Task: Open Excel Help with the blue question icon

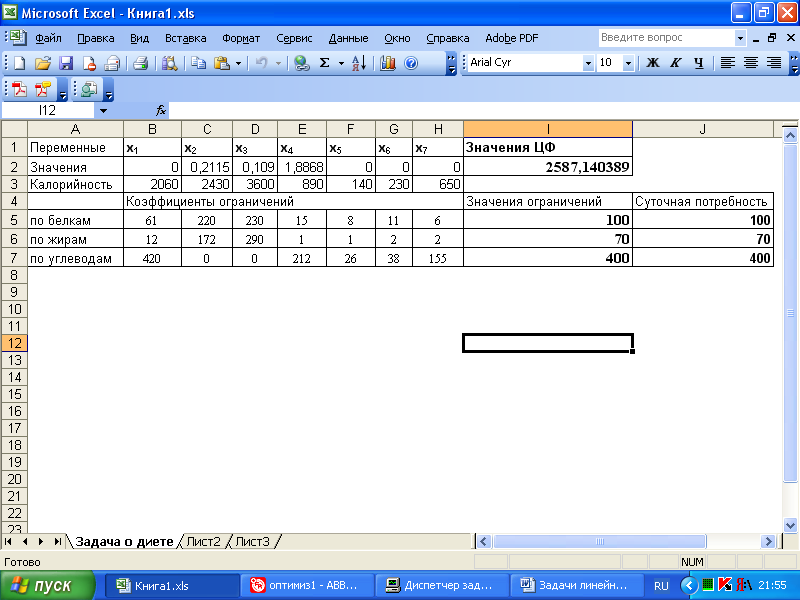Action: point(411,63)
